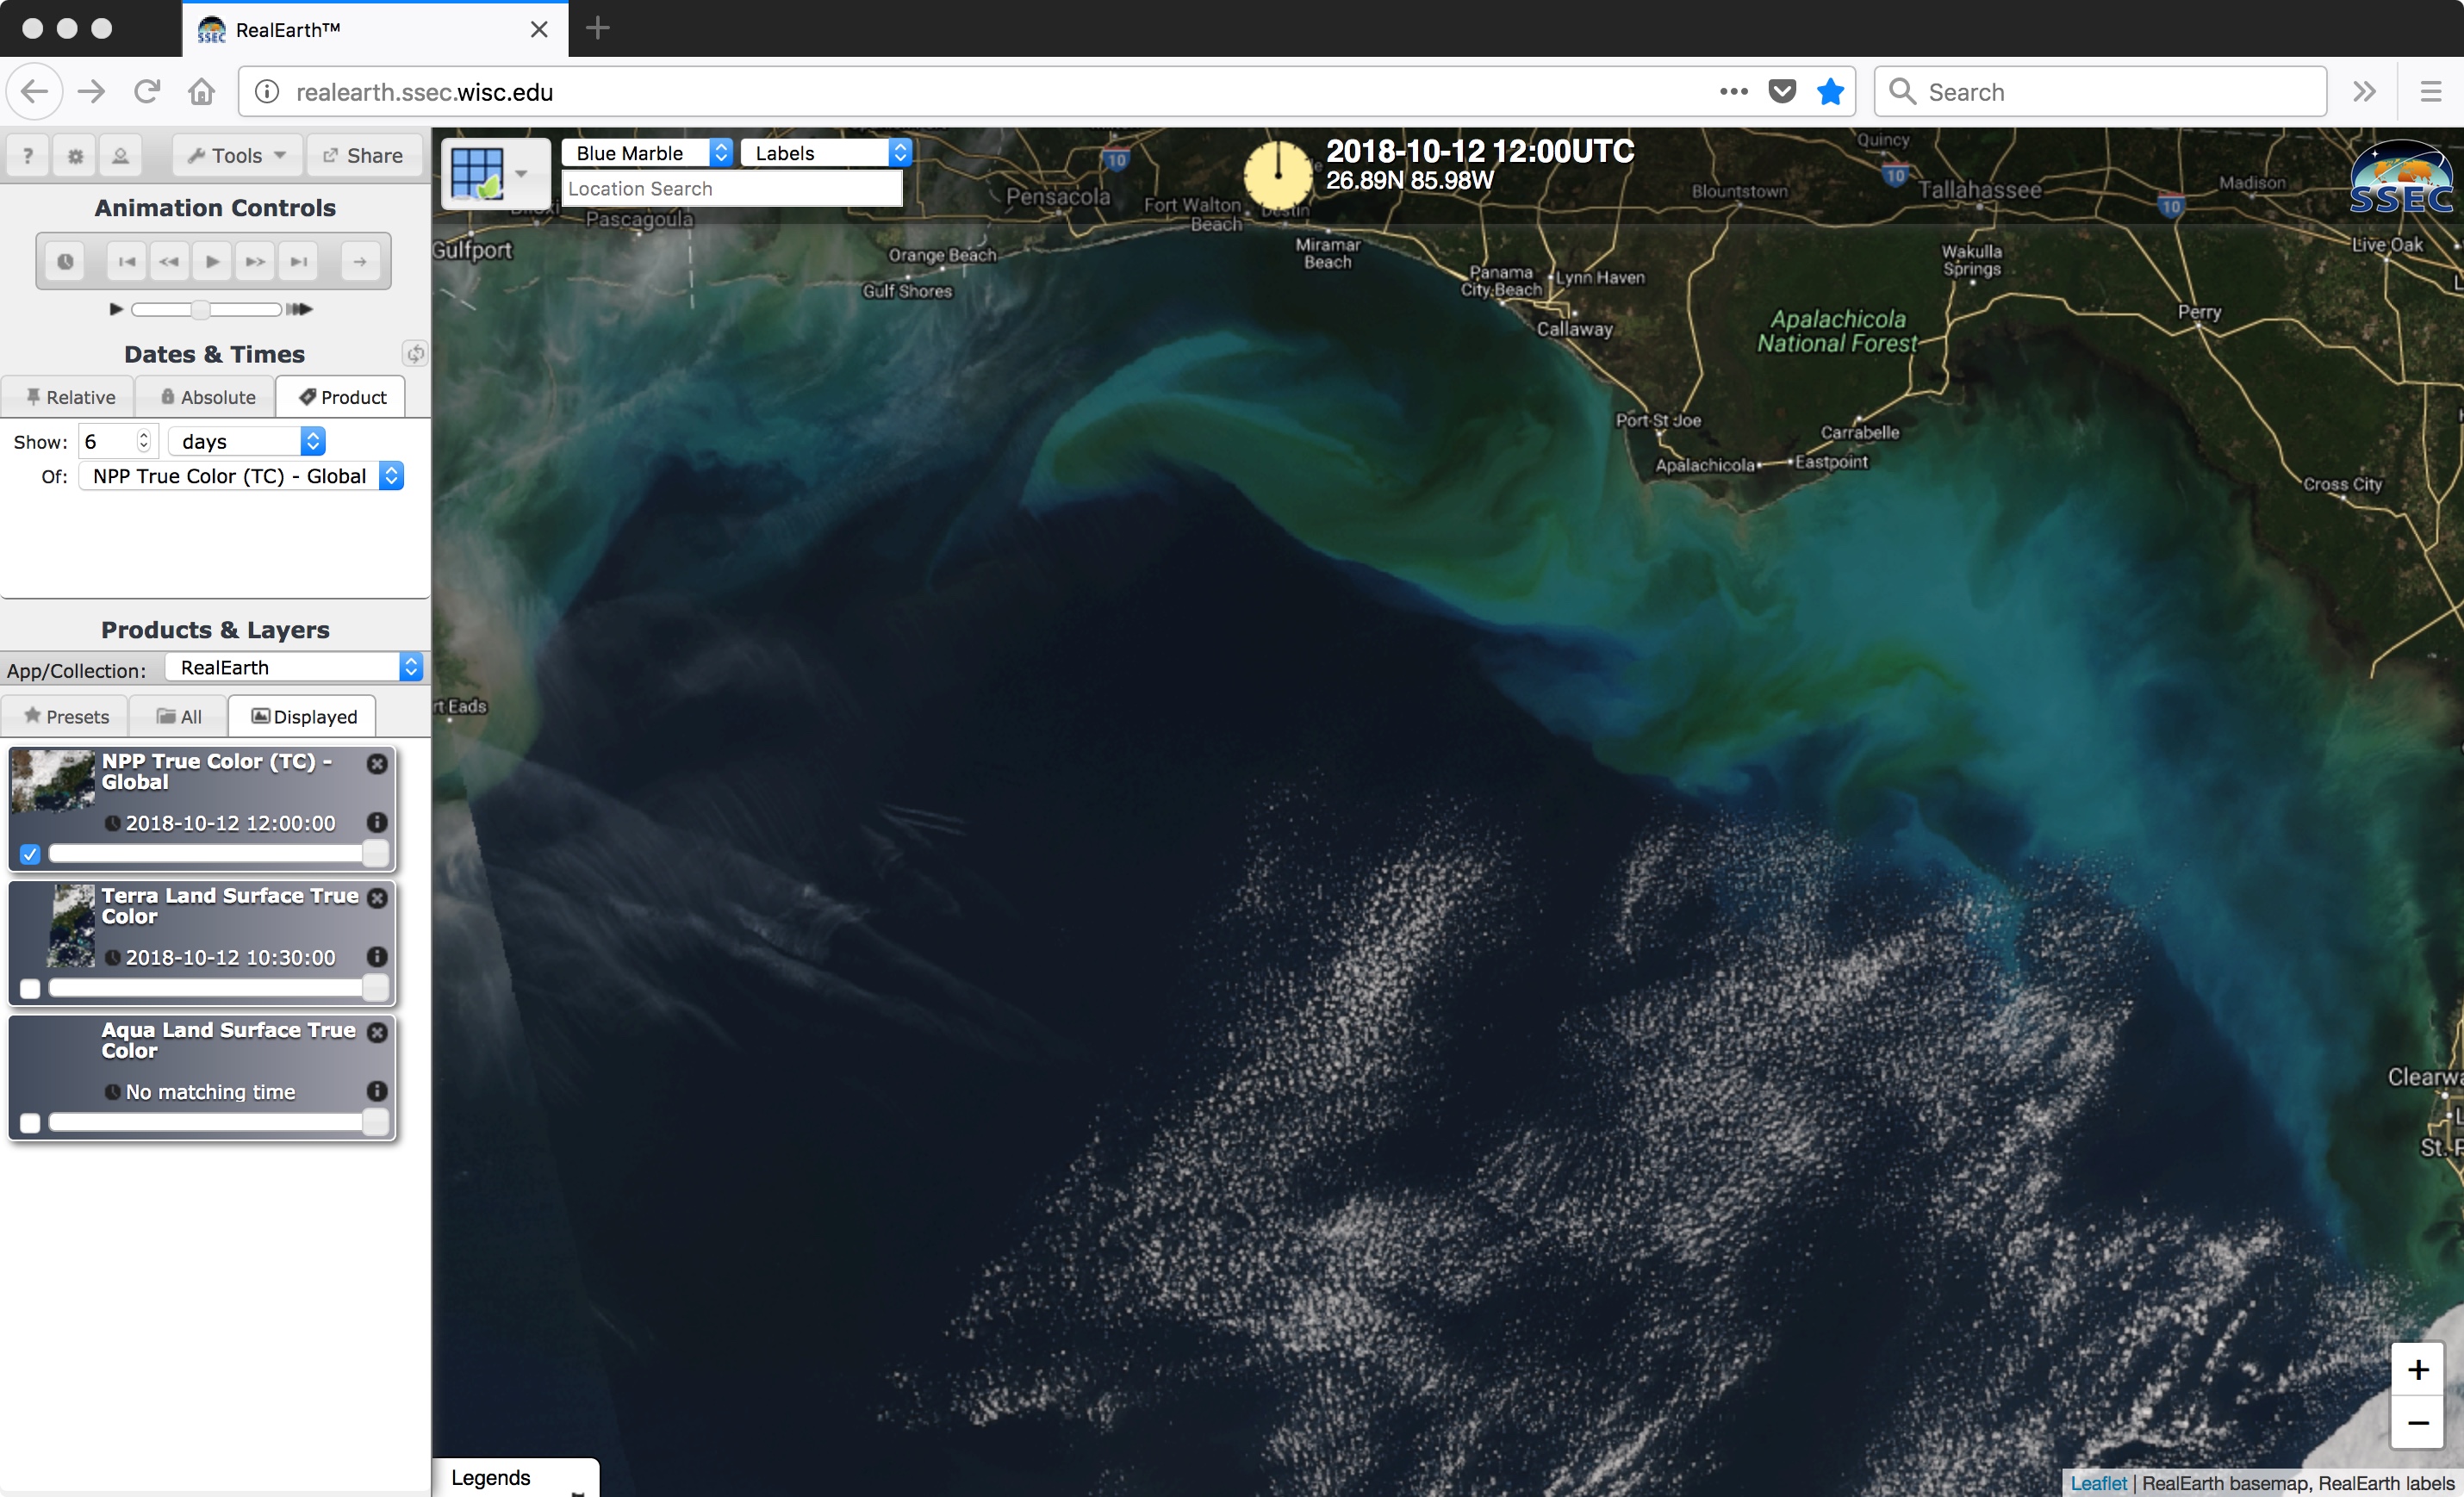Enable Aqua Land Surface True Color layer
The height and width of the screenshot is (1497, 2464).
click(x=30, y=1123)
